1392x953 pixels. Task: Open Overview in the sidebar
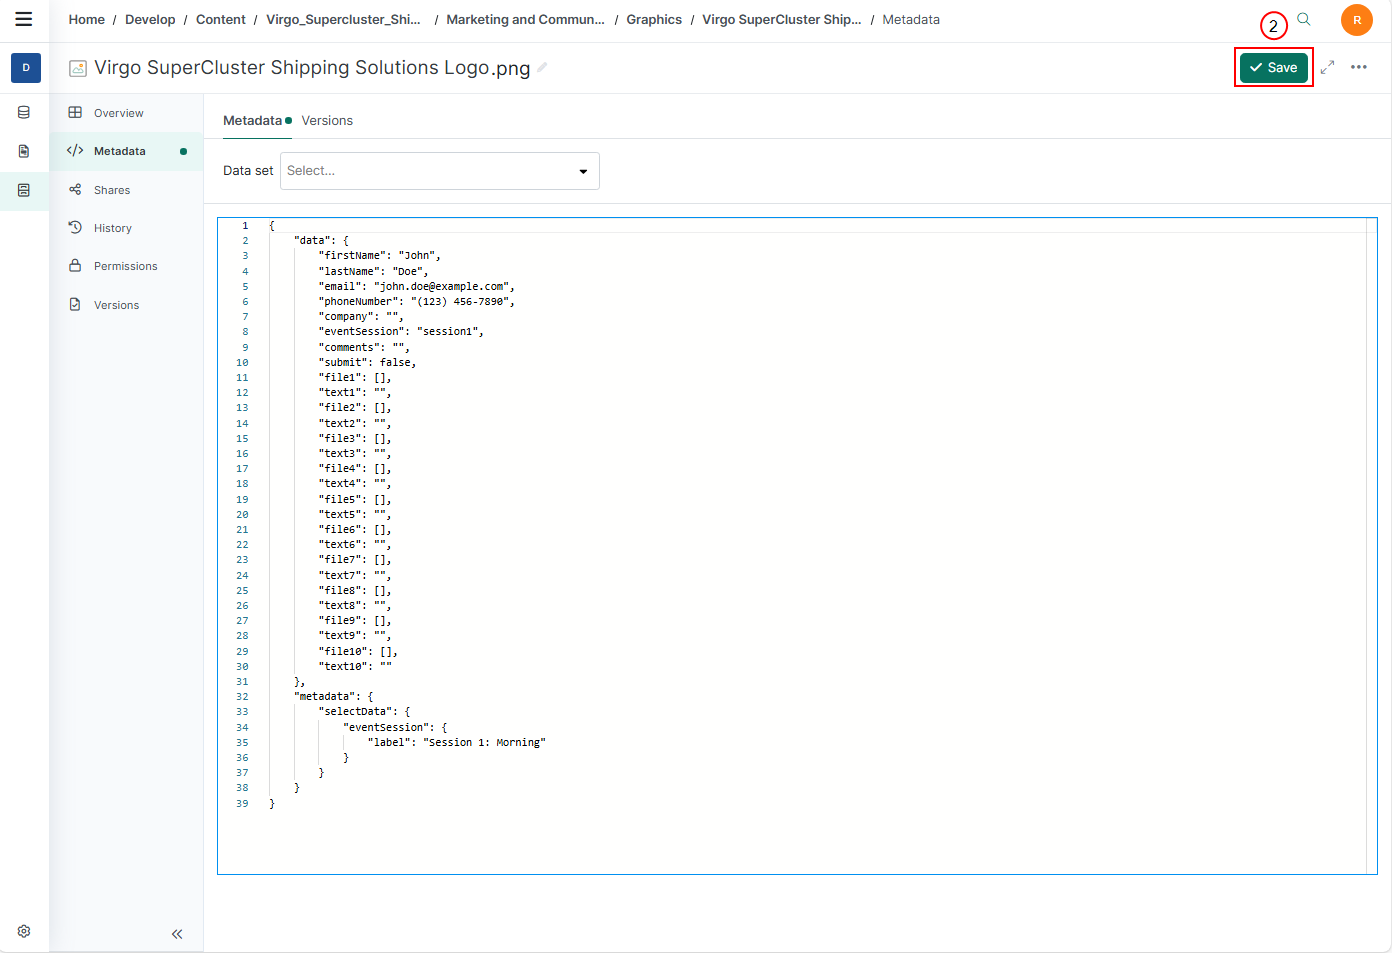(x=118, y=113)
